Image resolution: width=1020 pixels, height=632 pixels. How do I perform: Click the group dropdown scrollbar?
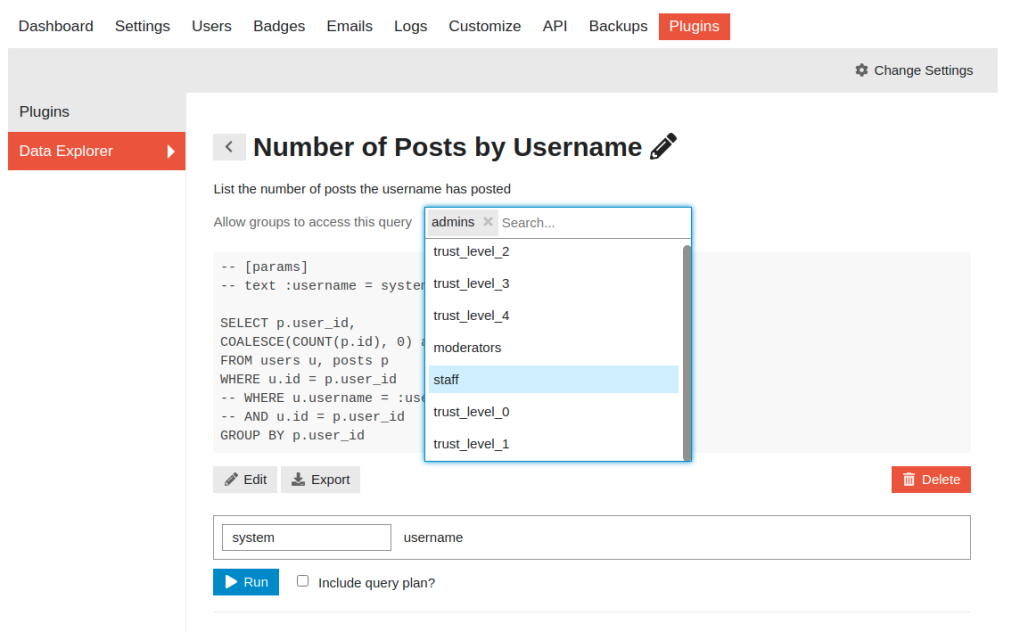(x=687, y=353)
